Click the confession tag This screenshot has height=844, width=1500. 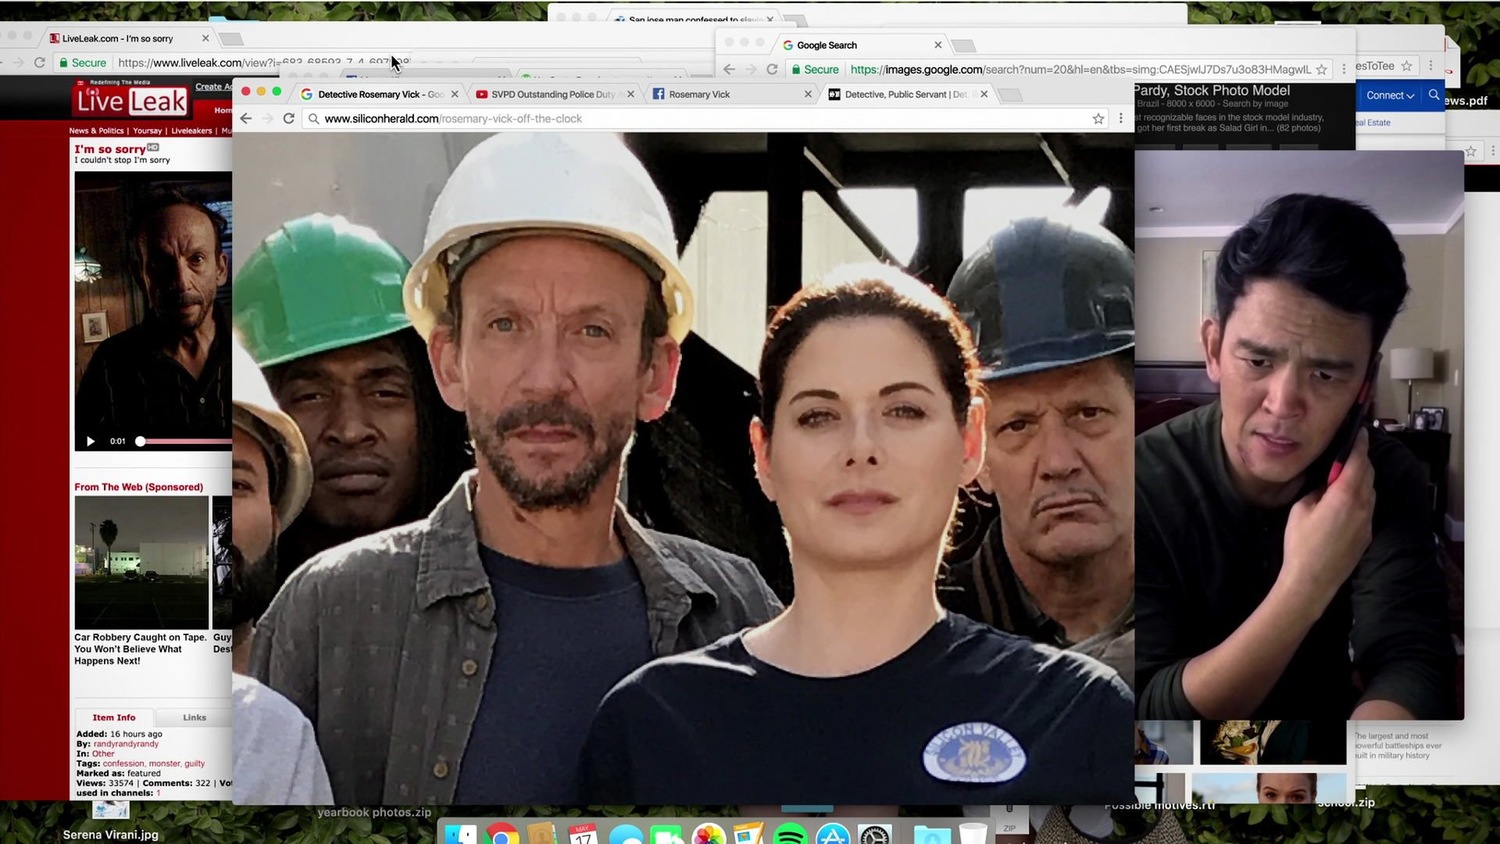pyautogui.click(x=123, y=764)
